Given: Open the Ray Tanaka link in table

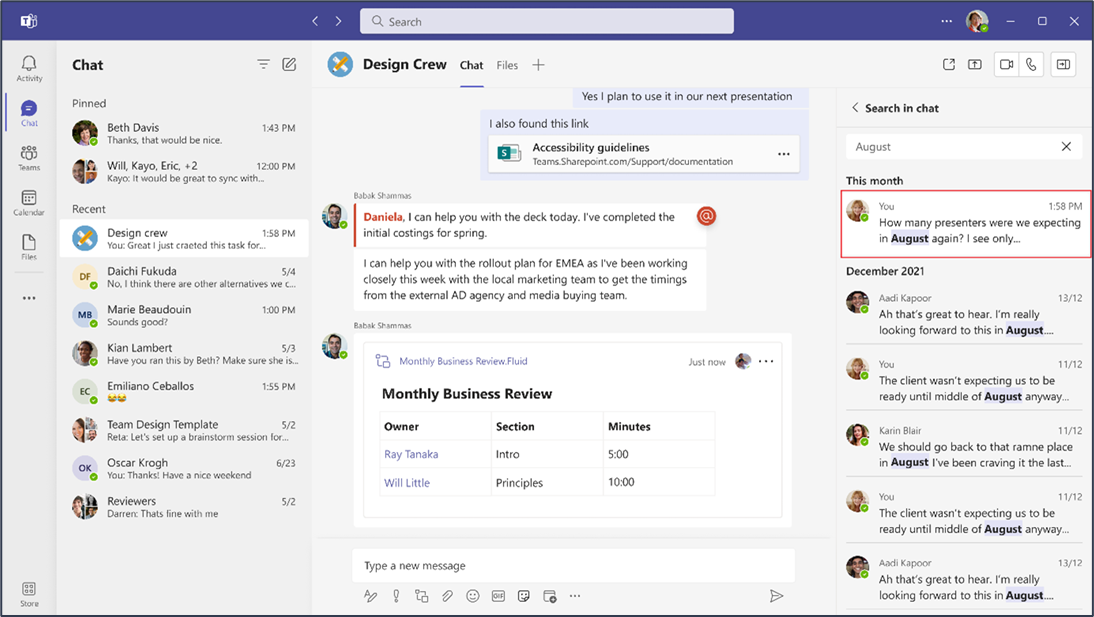Looking at the screenshot, I should click(411, 454).
